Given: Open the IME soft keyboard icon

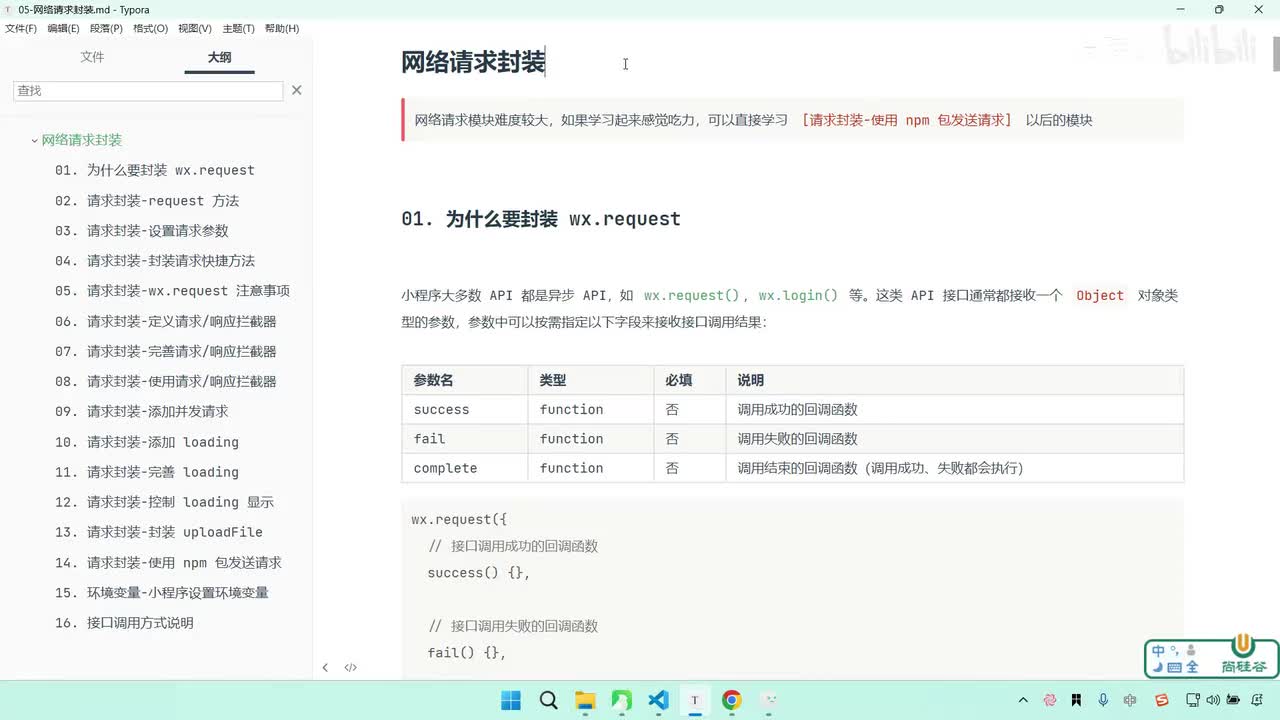Looking at the screenshot, I should point(1174,667).
